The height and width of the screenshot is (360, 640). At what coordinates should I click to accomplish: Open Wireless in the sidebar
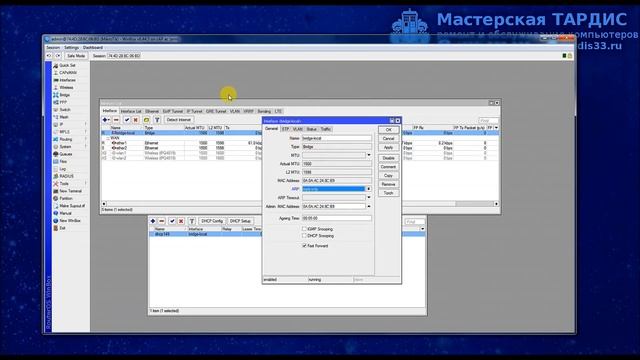(x=66, y=87)
